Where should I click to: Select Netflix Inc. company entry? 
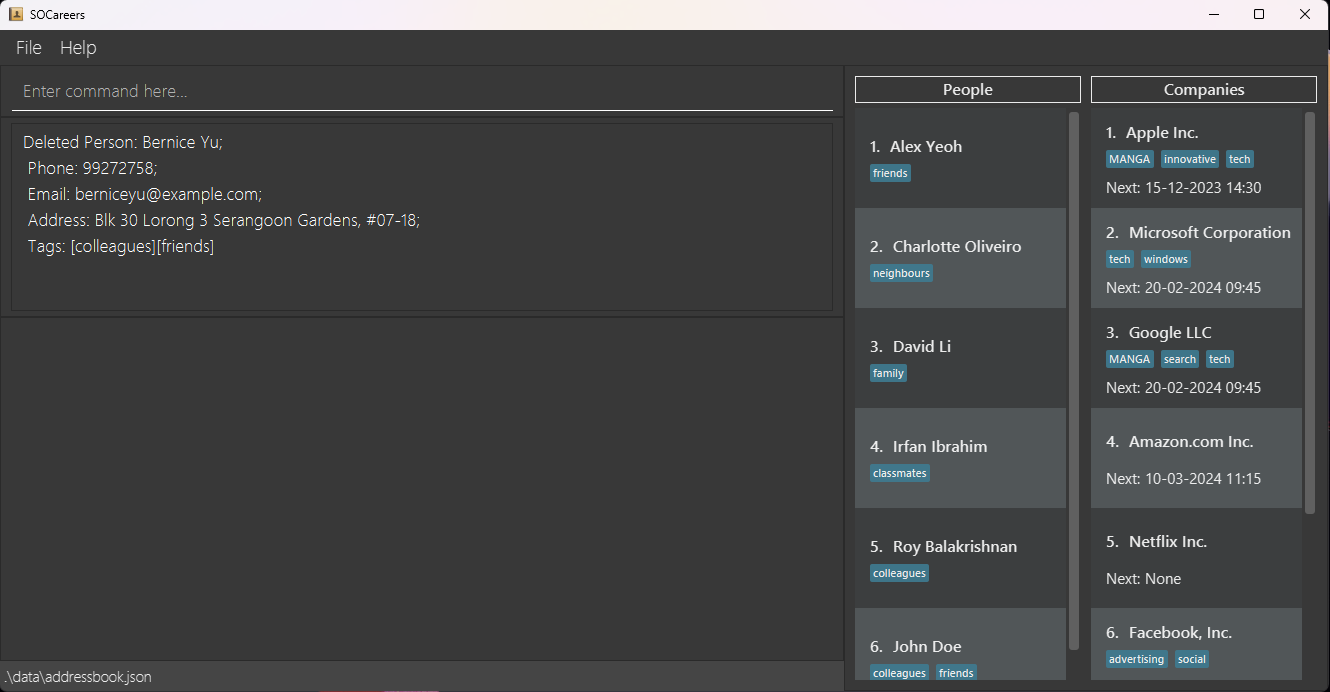1196,558
